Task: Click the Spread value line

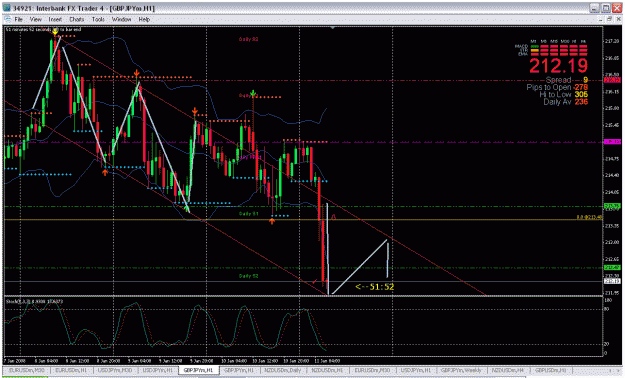Action: (566, 80)
